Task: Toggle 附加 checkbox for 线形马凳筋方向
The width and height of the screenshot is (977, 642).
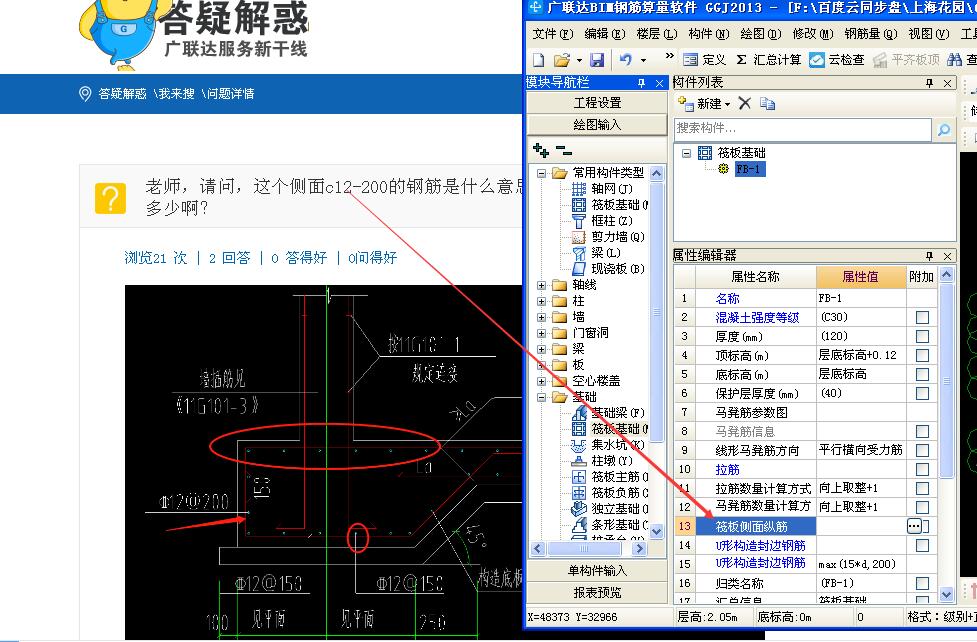Action: pos(922,451)
